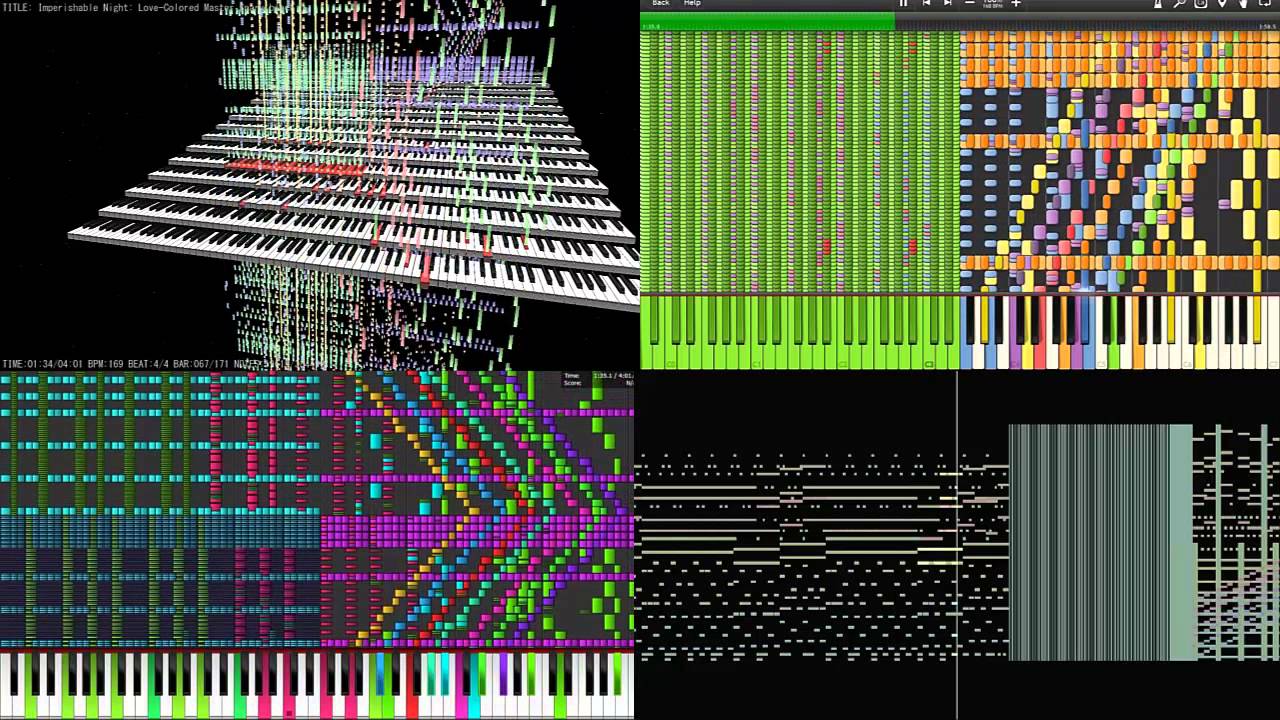Skip forward with the next-section icon
This screenshot has width=1280, height=720.
[947, 3]
